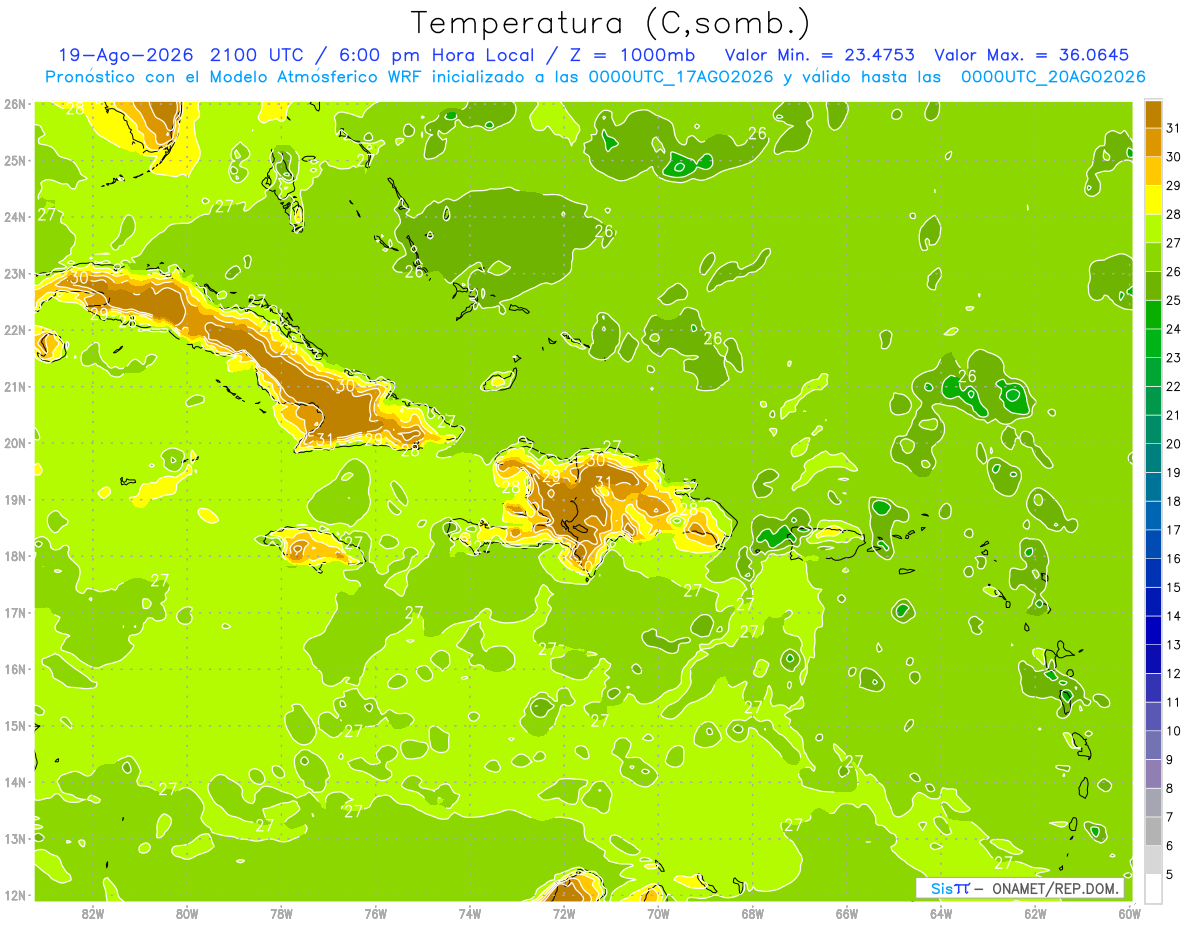Click the "26N" latitude axis label

(15, 103)
